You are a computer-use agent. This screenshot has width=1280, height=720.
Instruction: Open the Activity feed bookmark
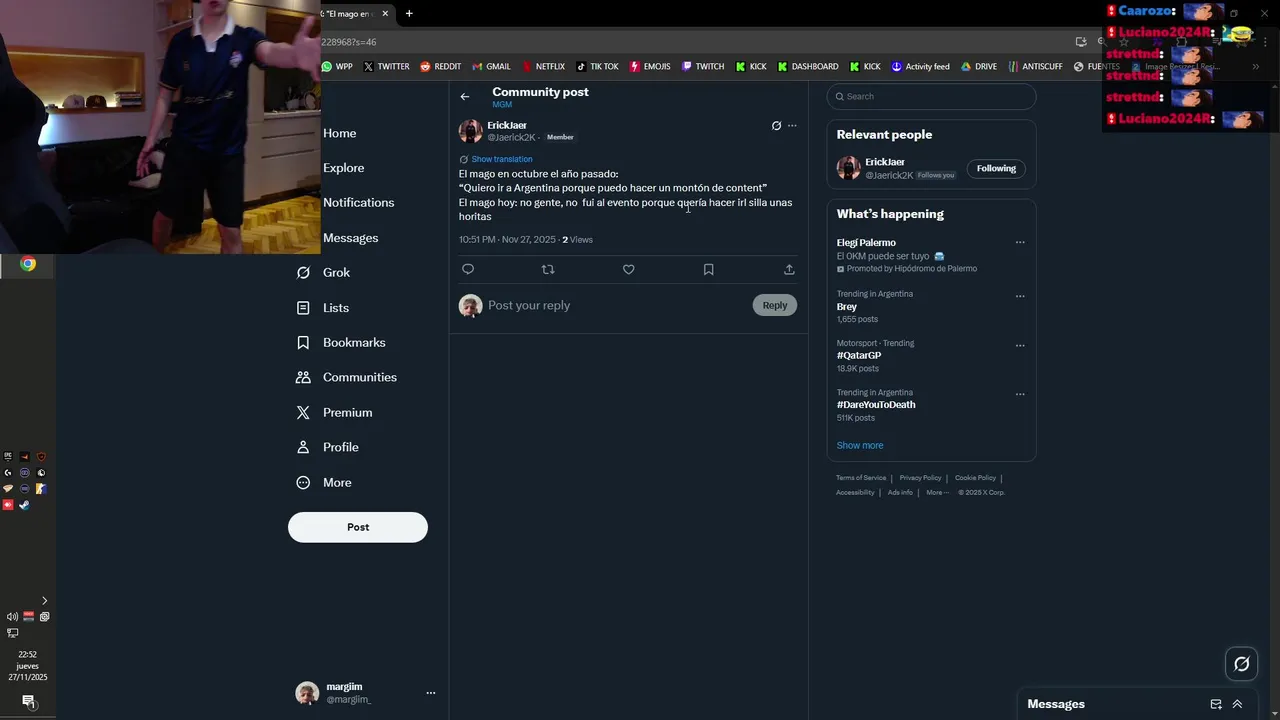(x=920, y=67)
